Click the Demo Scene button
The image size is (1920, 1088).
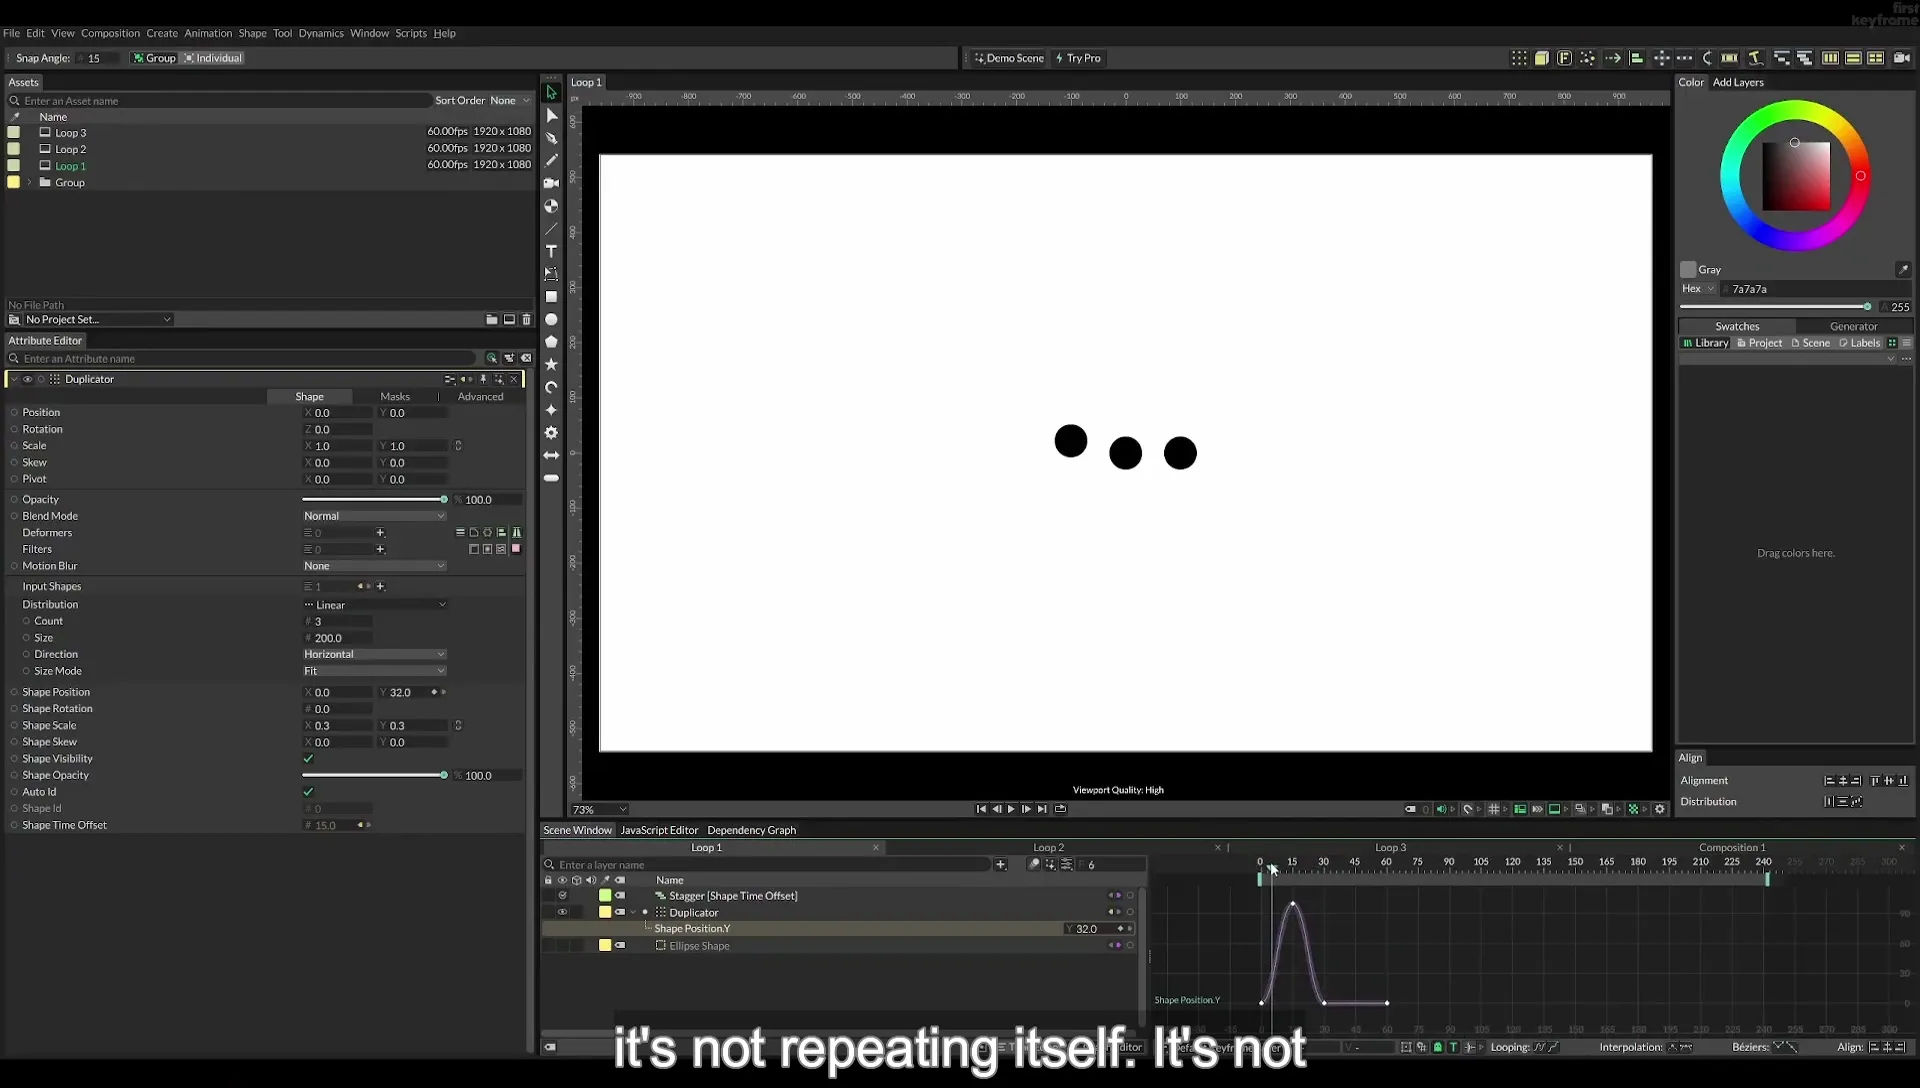click(1009, 58)
